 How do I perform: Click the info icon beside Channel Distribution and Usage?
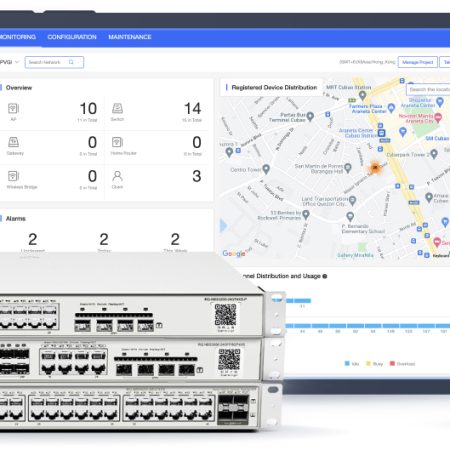click(325, 276)
